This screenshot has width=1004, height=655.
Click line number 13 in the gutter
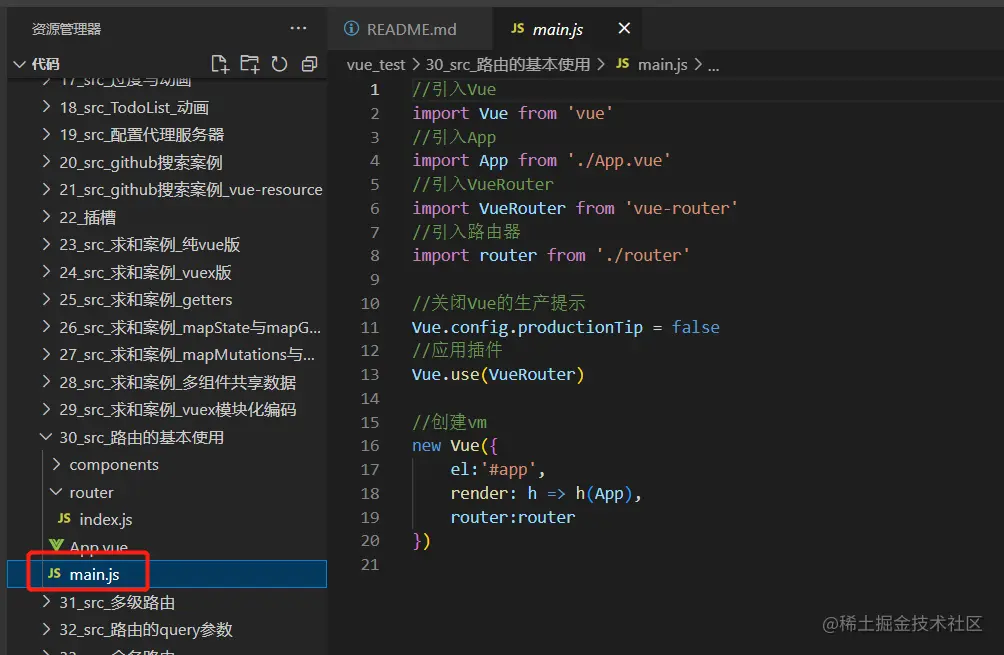(370, 375)
